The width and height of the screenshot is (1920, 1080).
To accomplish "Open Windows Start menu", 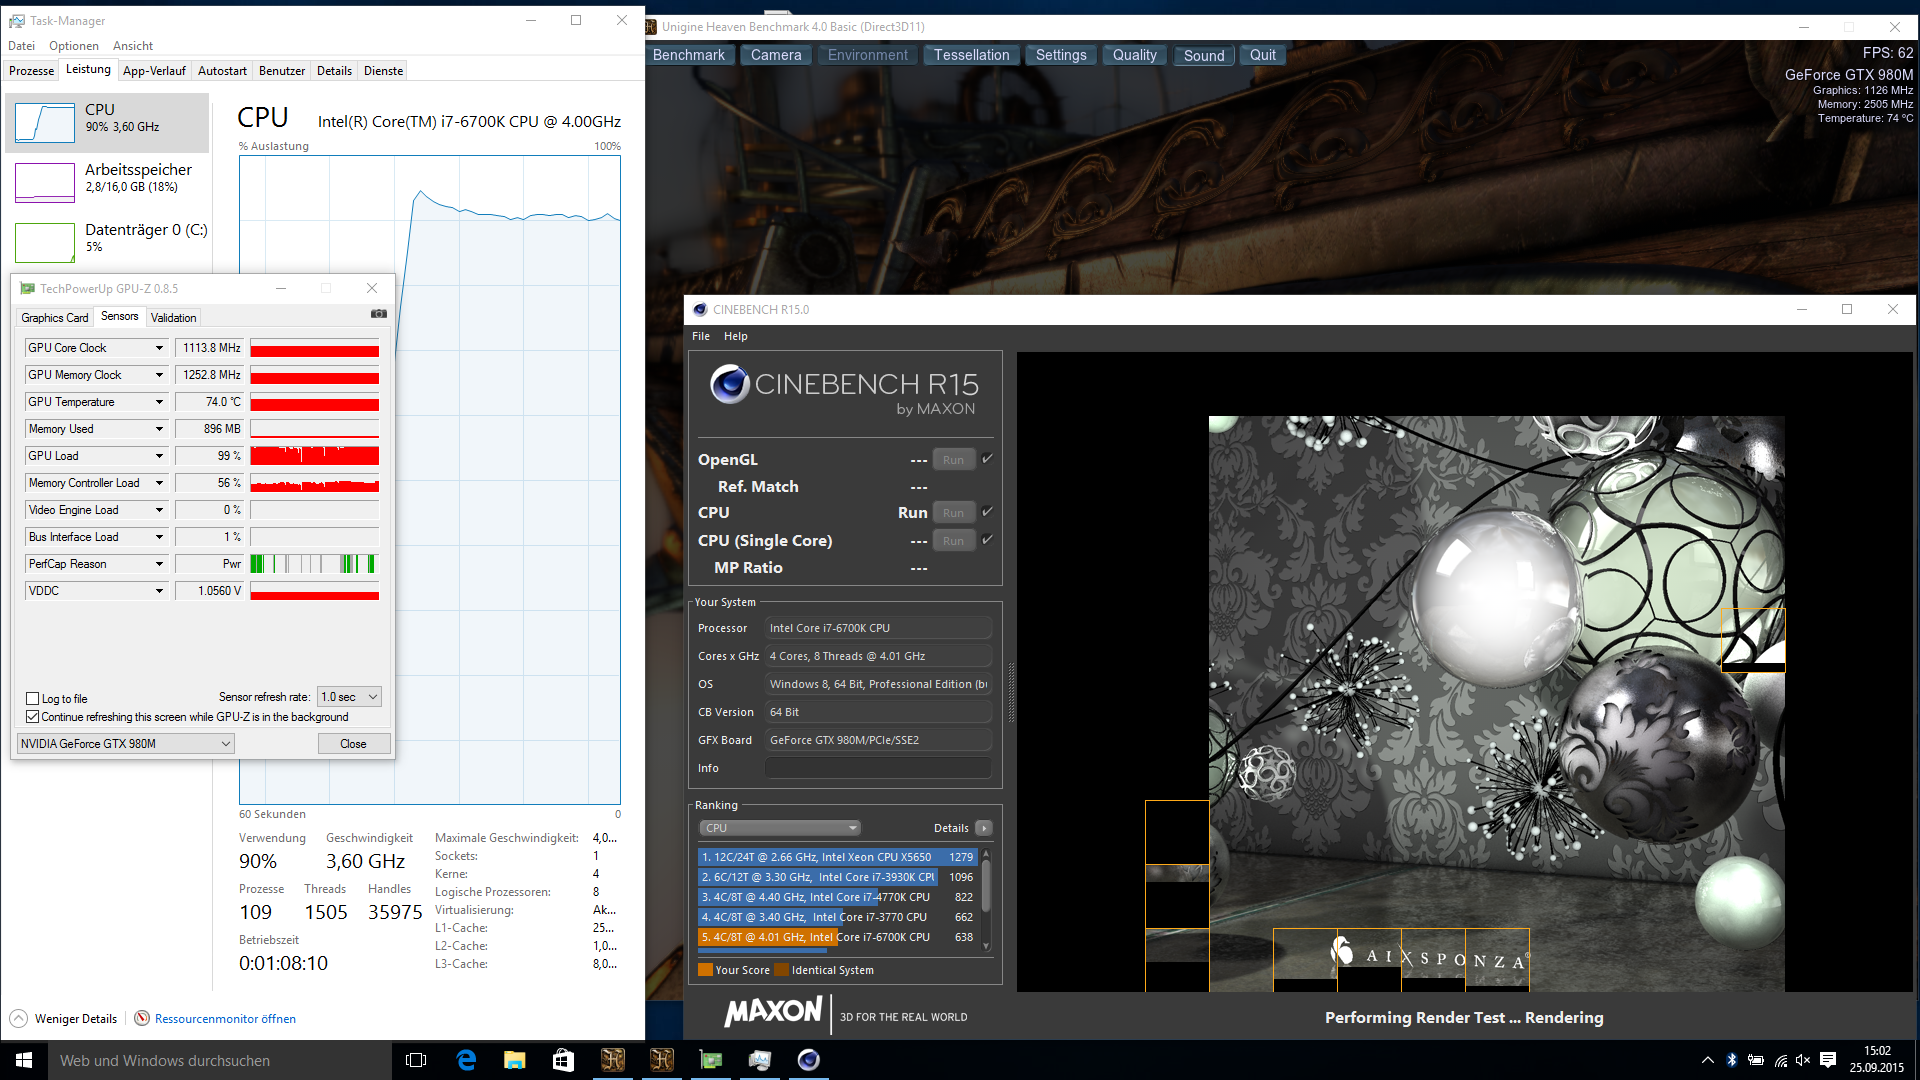I will (x=24, y=1060).
